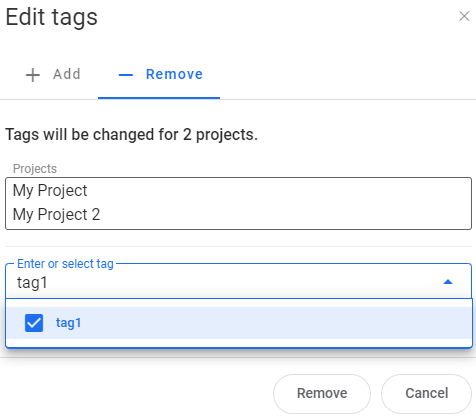The image size is (476, 417).
Task: Close the Edit tags dialog
Action: (x=464, y=16)
